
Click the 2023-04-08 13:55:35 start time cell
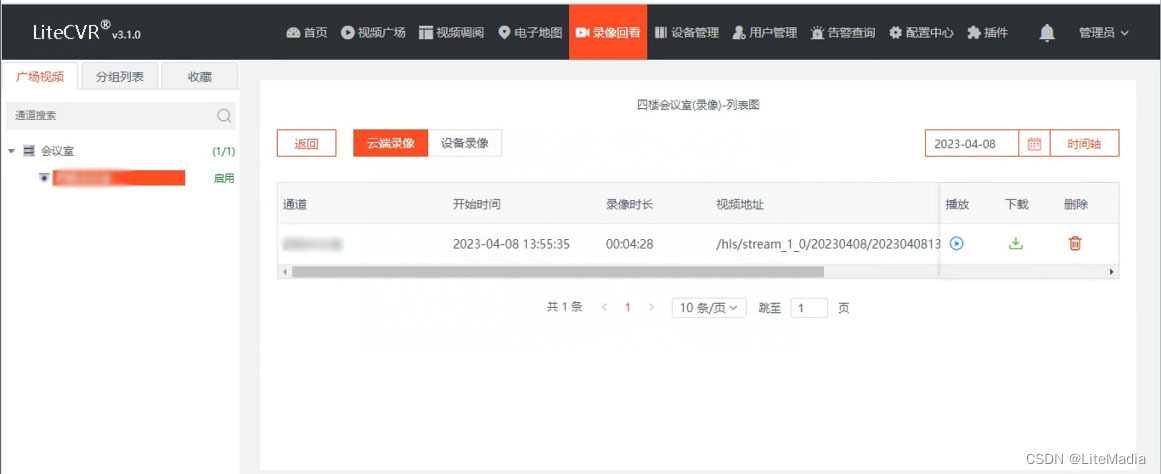[511, 244]
